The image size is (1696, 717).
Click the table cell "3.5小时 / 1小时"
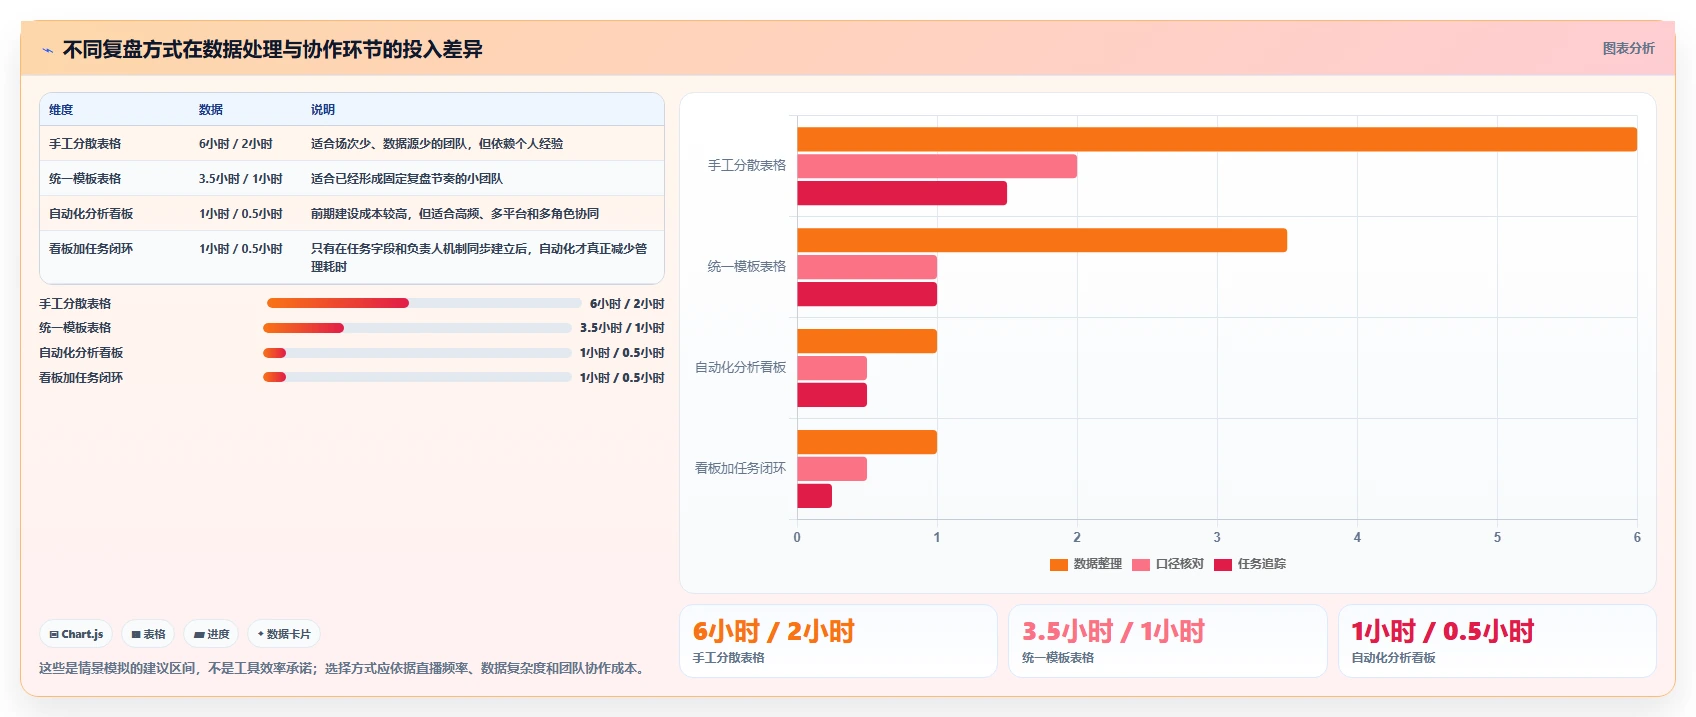coord(241,179)
